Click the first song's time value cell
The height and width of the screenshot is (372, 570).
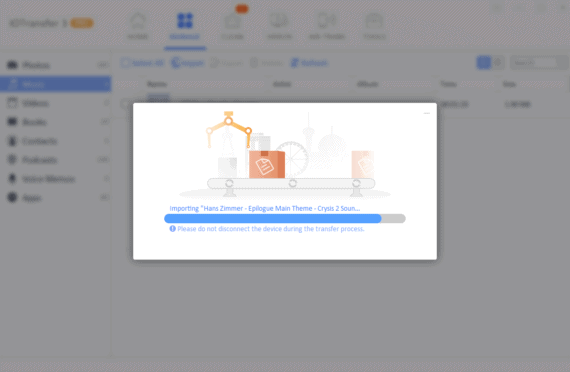[454, 105]
